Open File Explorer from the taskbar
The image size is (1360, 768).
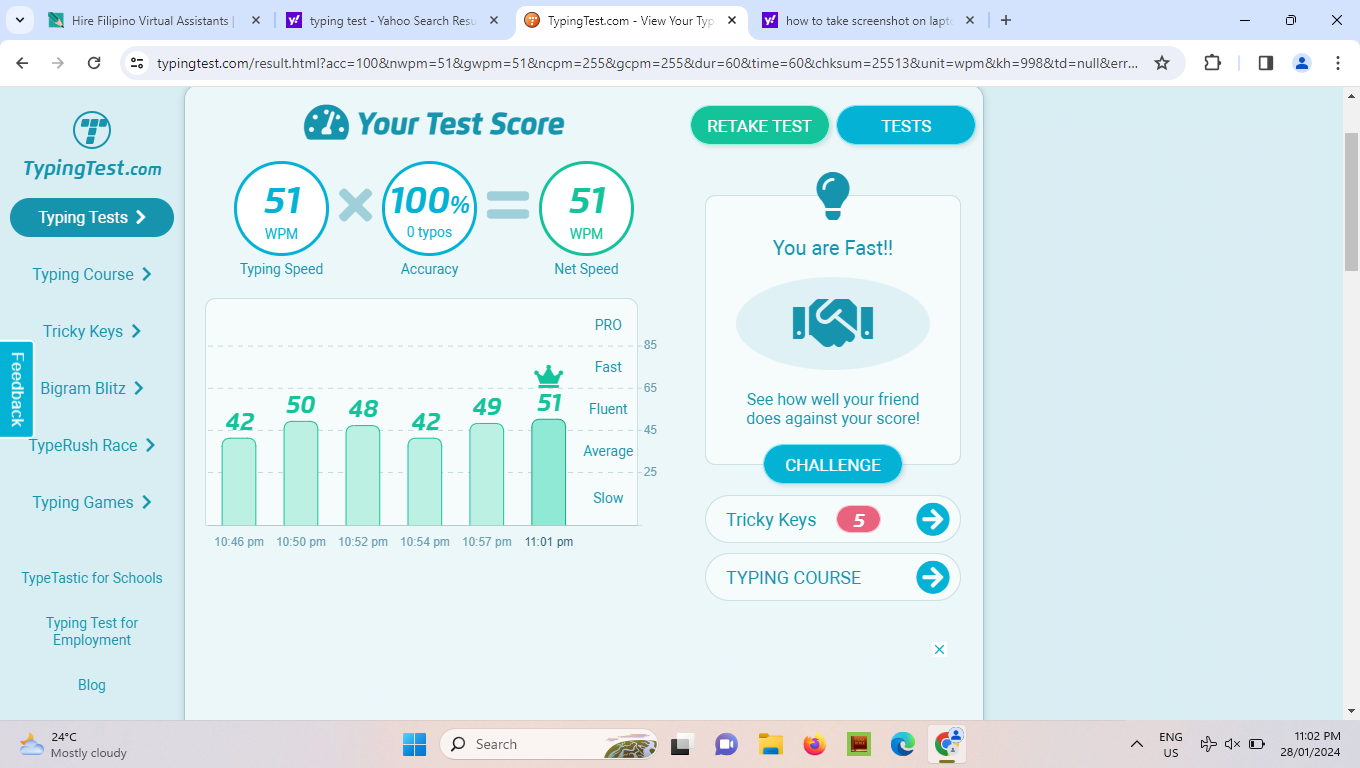[x=770, y=744]
